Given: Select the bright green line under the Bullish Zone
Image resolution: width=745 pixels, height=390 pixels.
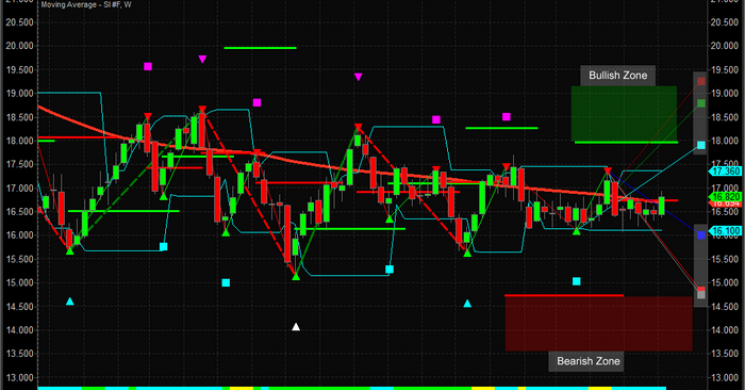Looking at the screenshot, I should (626, 142).
